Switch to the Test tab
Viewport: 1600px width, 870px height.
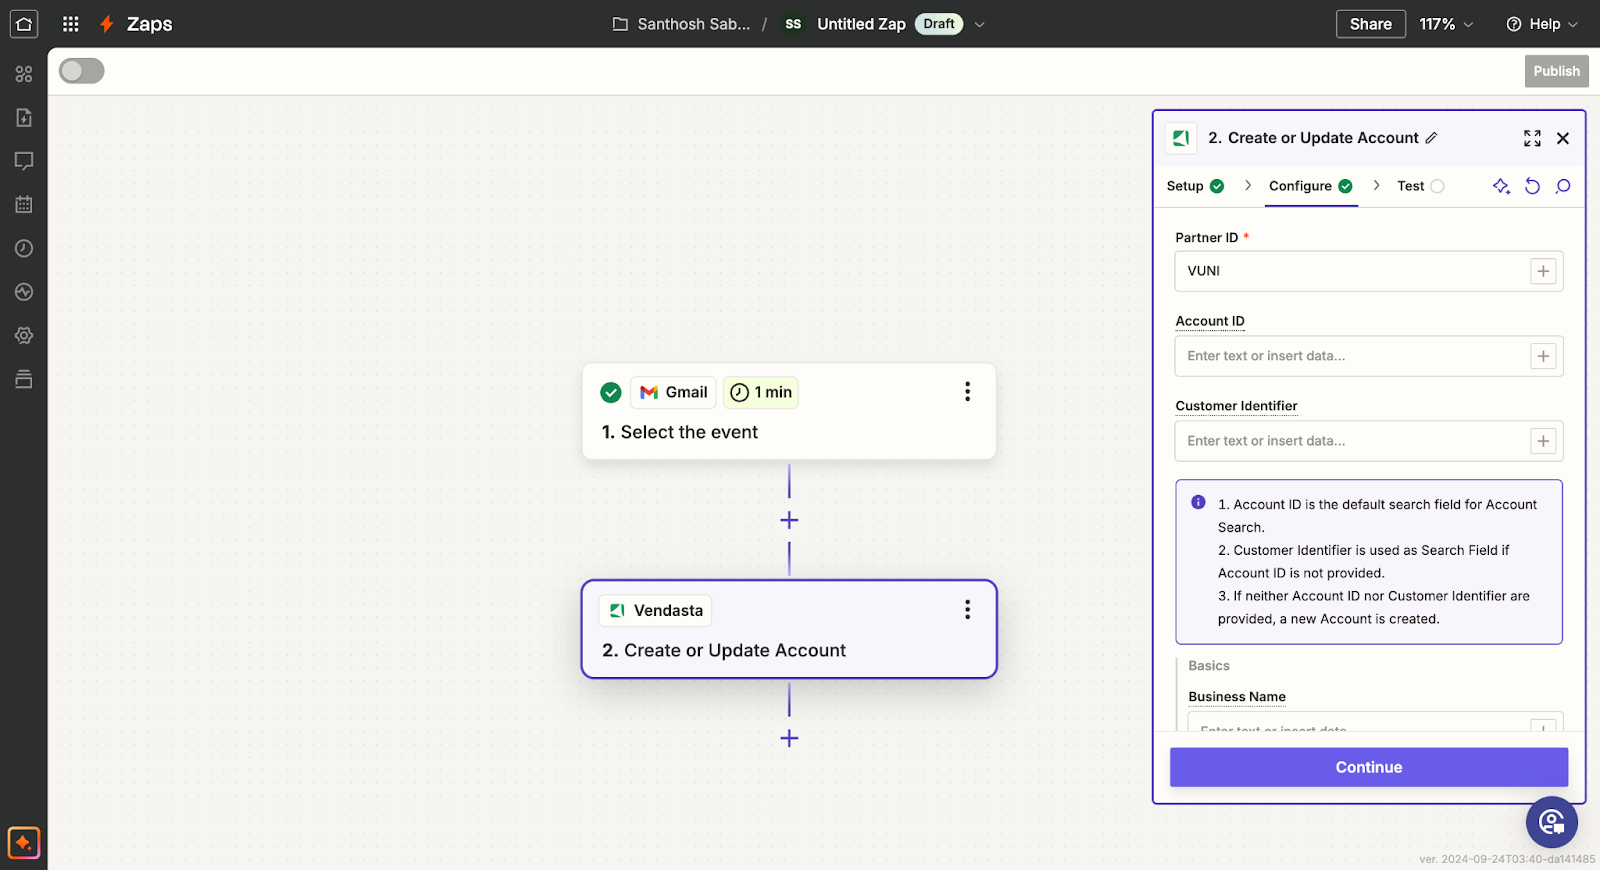point(1420,186)
